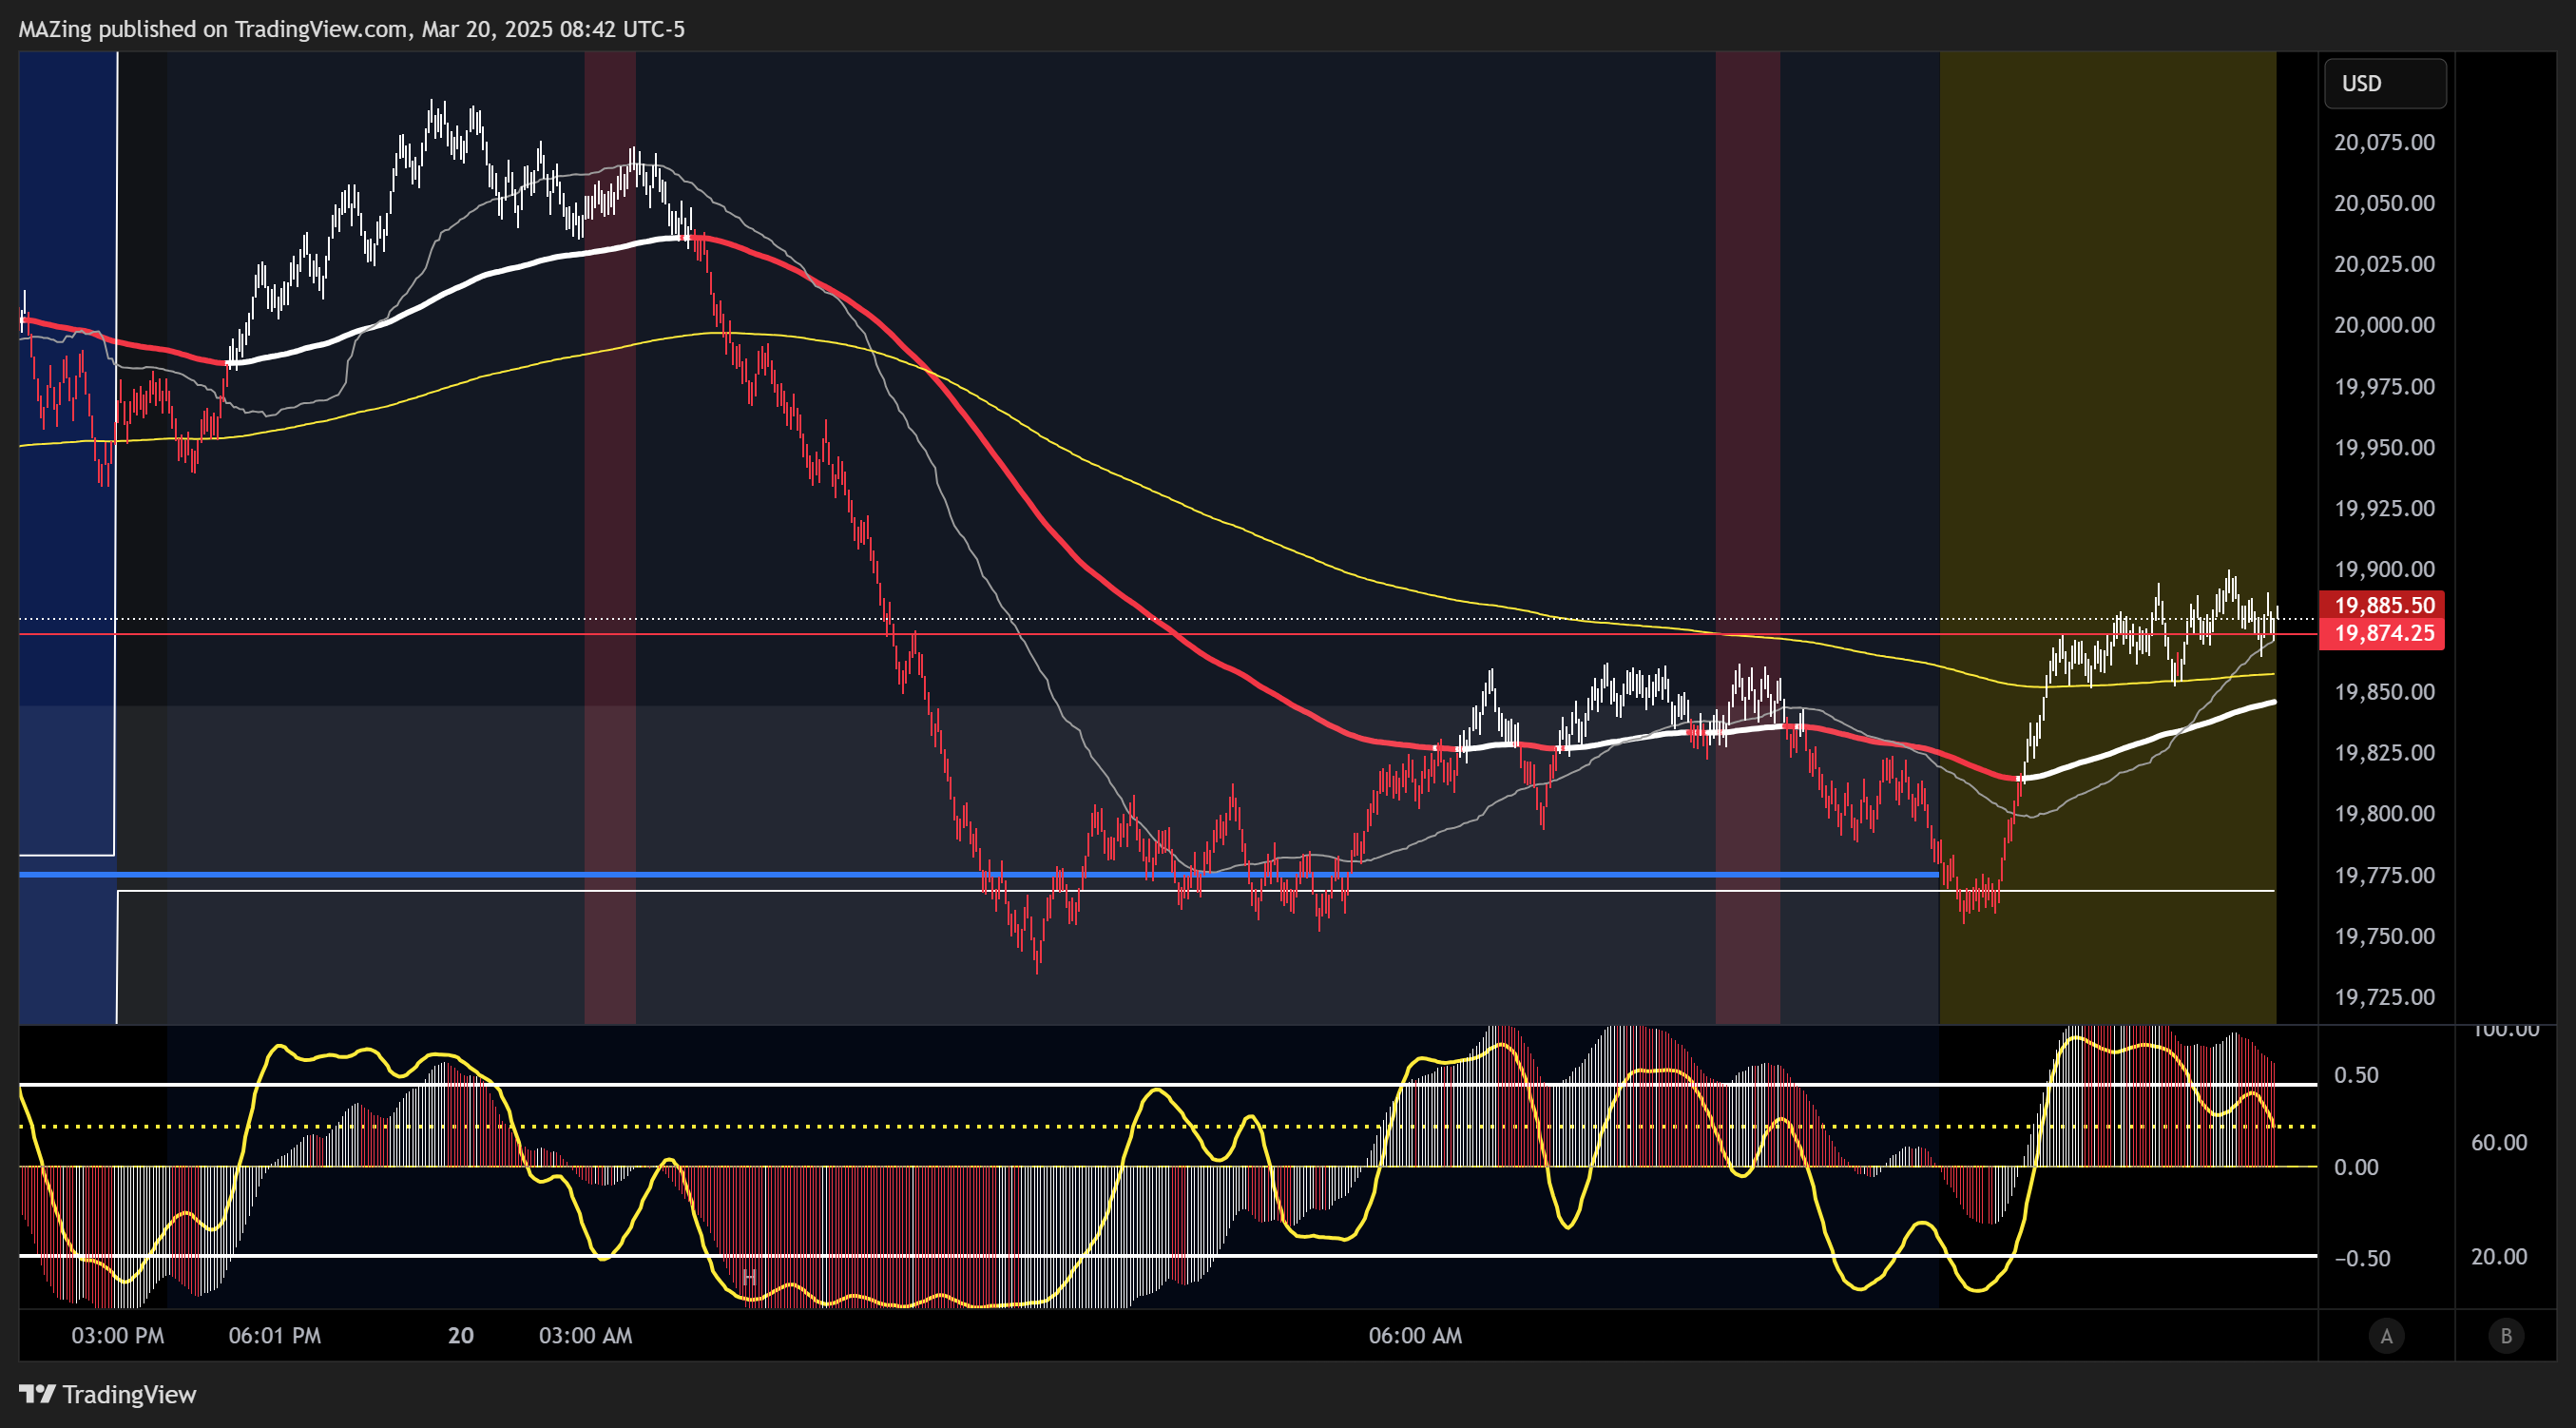Click the −0.50 oscillator scale value

[2362, 1259]
